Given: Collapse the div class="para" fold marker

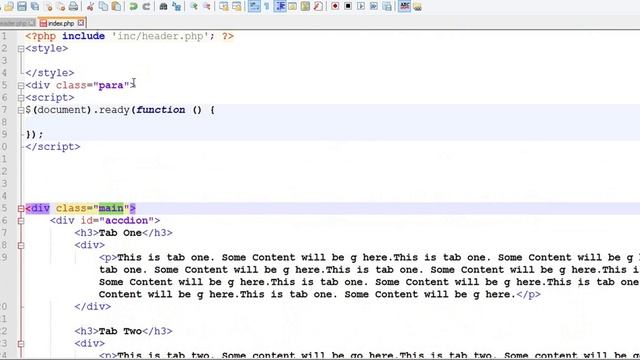Looking at the screenshot, I should pyautogui.click(x=21, y=86).
